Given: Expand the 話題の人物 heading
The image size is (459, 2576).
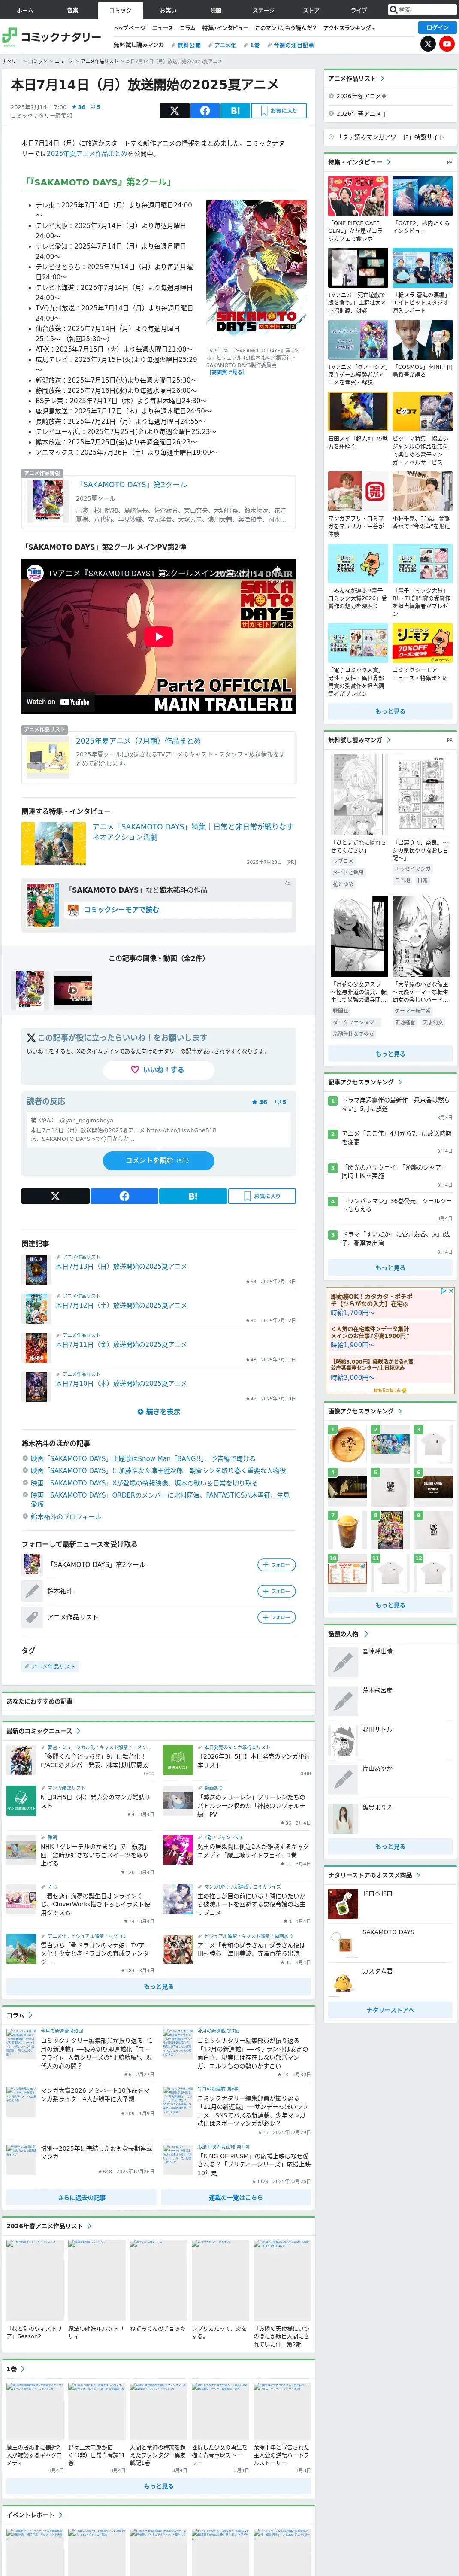Looking at the screenshot, I should point(347,1634).
